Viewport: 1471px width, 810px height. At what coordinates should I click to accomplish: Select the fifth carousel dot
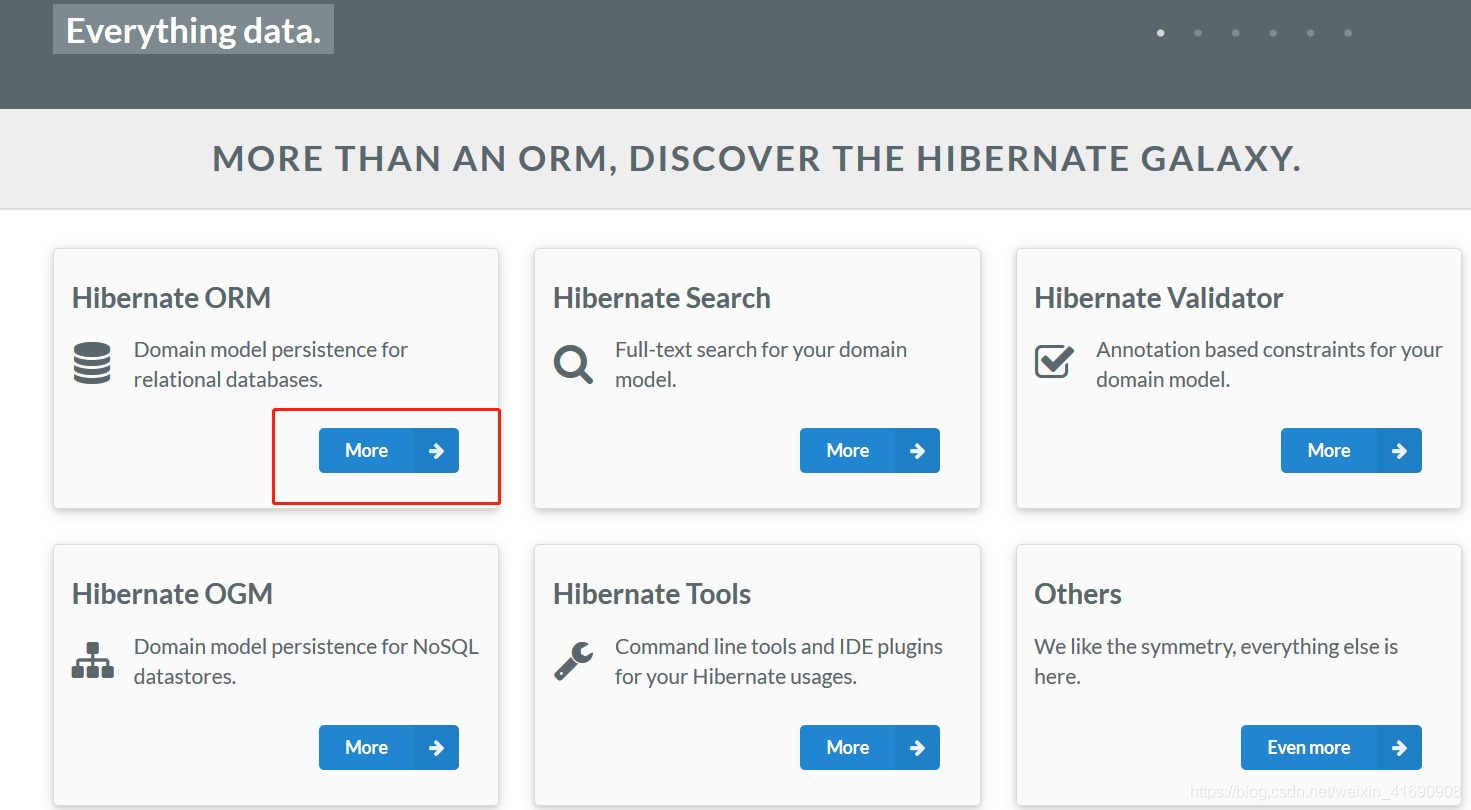(1310, 33)
